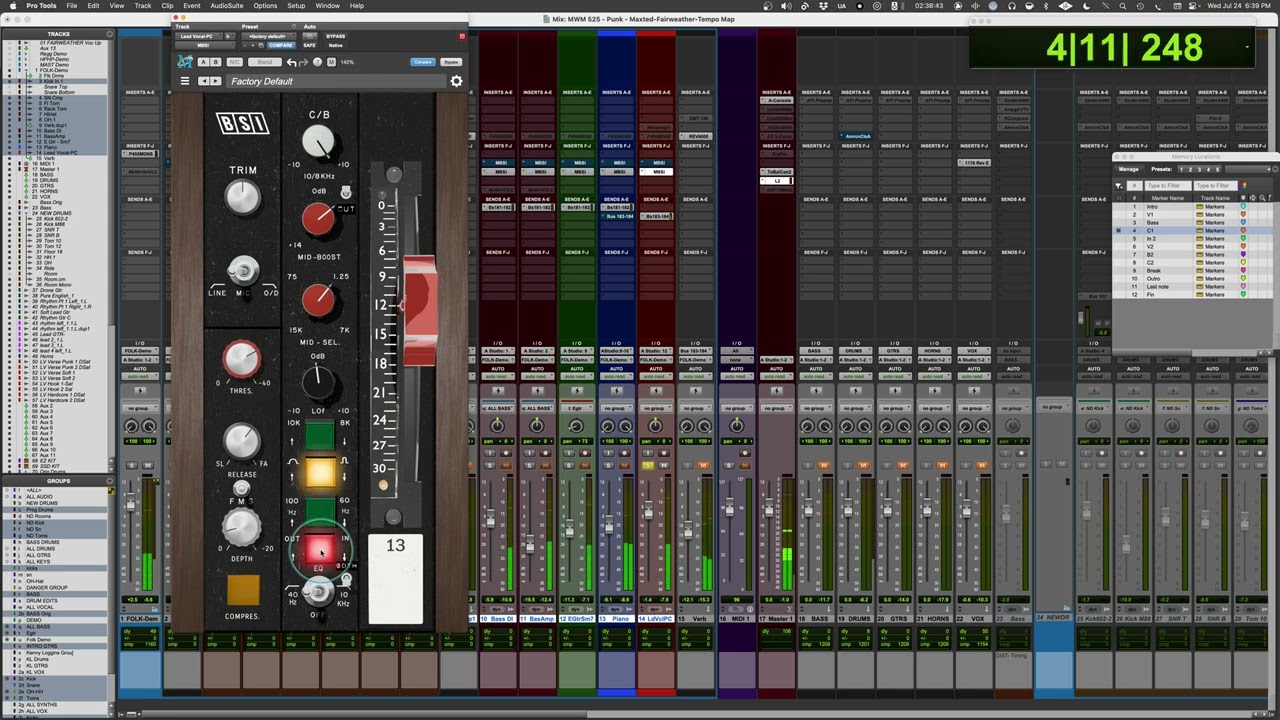Click the white Bypass button in plugin toolbar
The image size is (1280, 720).
451,62
